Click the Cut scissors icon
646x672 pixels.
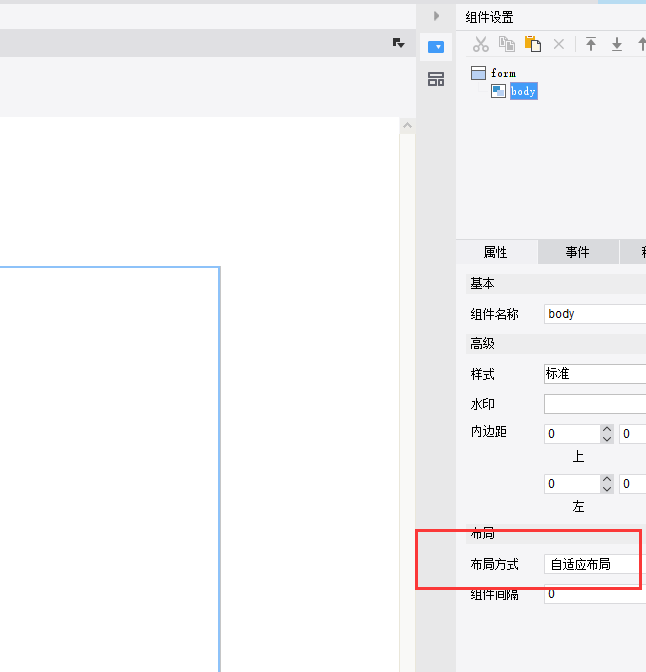[x=481, y=44]
